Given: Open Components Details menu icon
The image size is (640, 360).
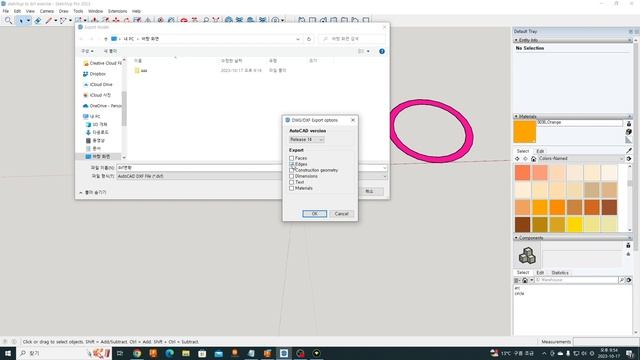Looking at the screenshot, I should click(x=629, y=280).
